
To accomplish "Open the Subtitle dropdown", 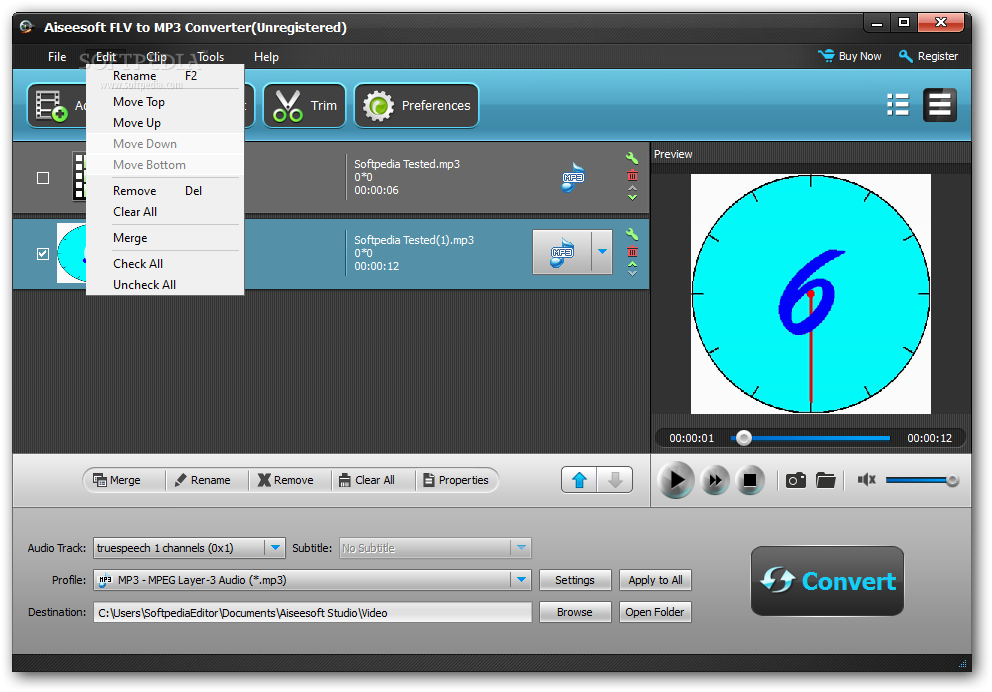I will tap(521, 548).
